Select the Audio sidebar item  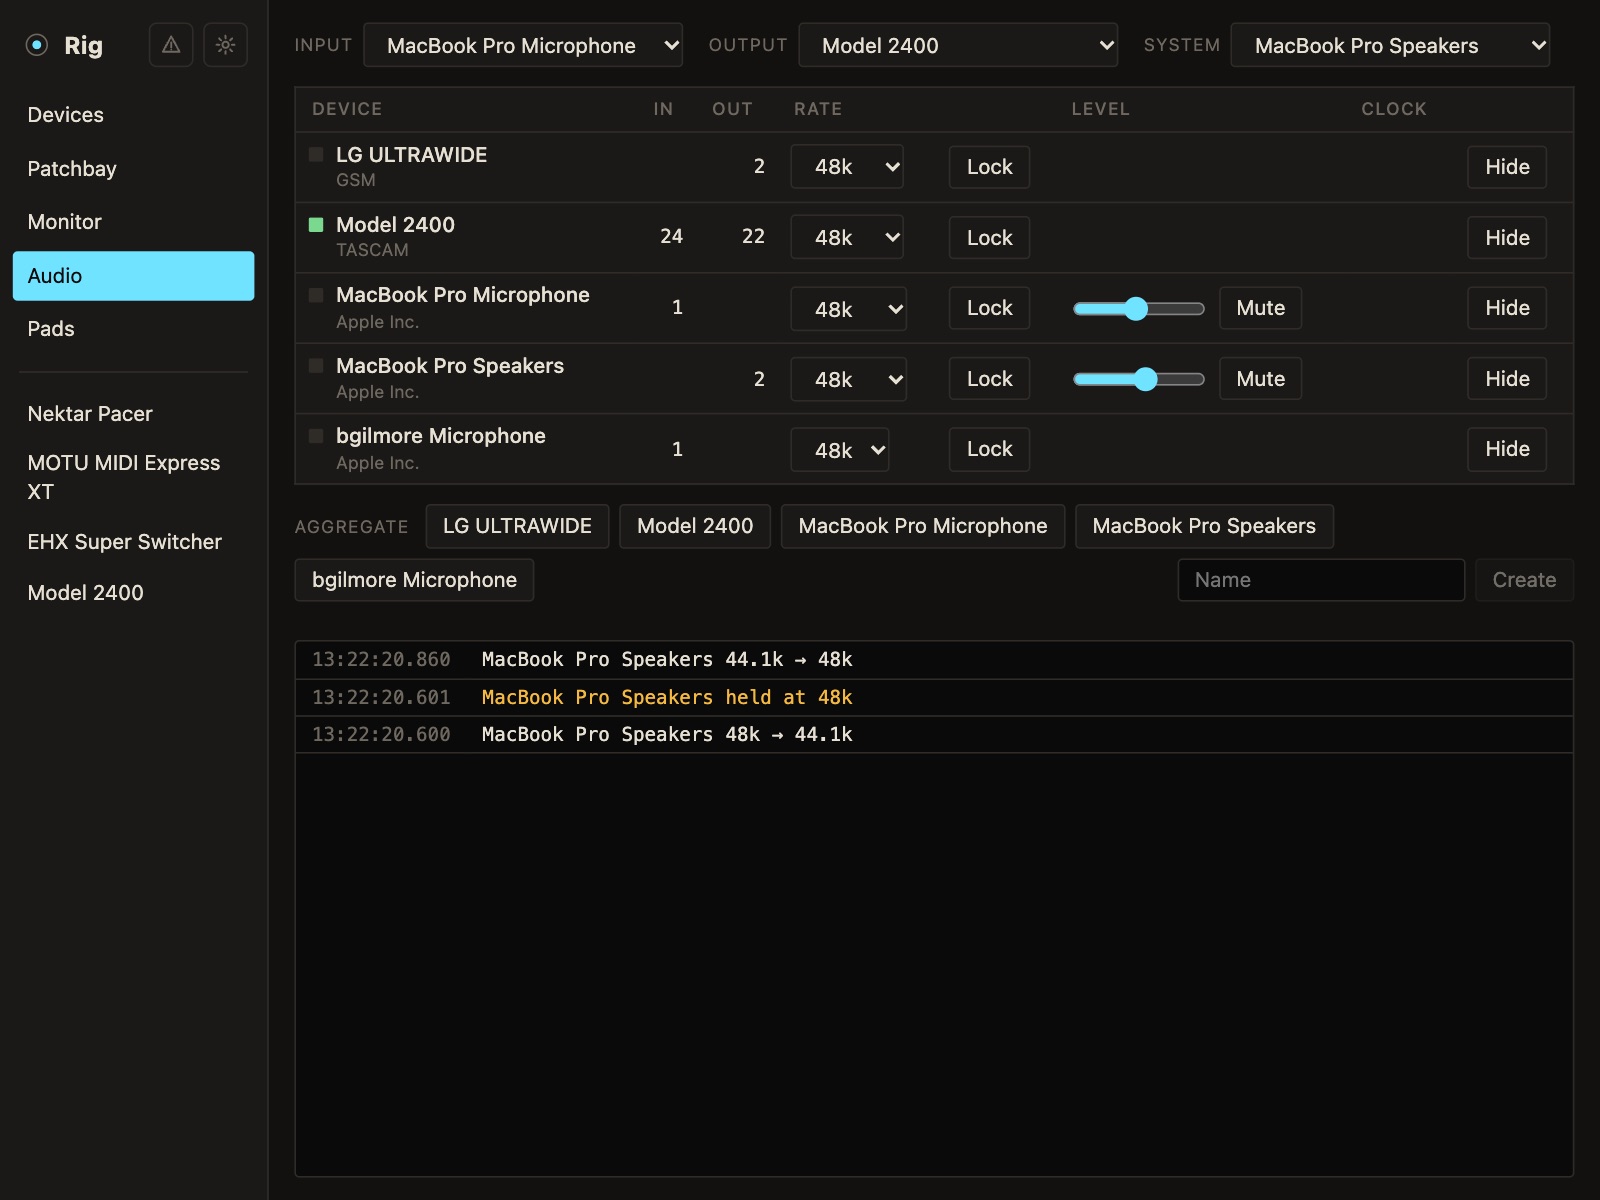(133, 276)
